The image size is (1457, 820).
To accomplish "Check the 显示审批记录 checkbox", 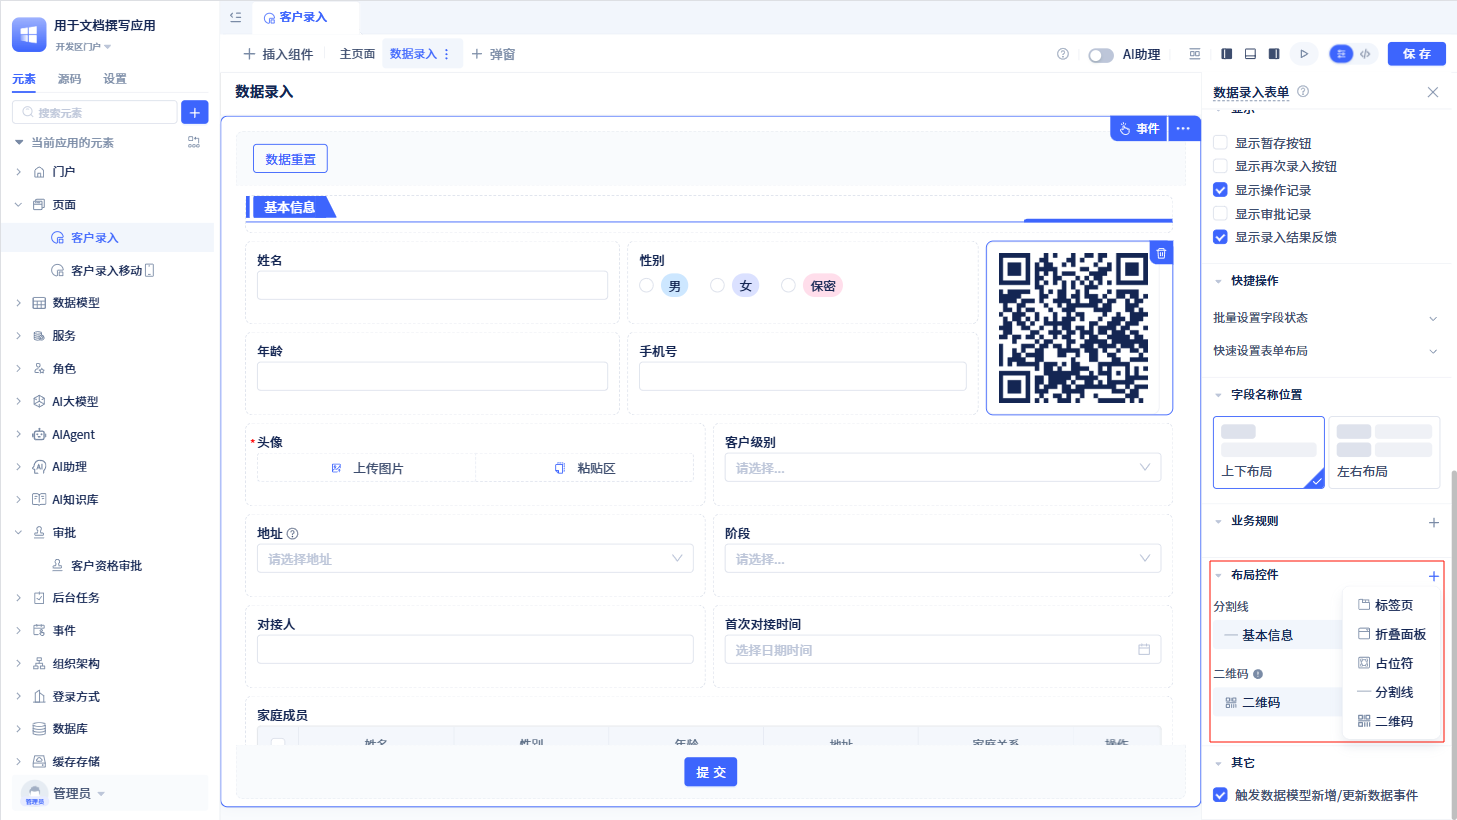I will click(1220, 214).
